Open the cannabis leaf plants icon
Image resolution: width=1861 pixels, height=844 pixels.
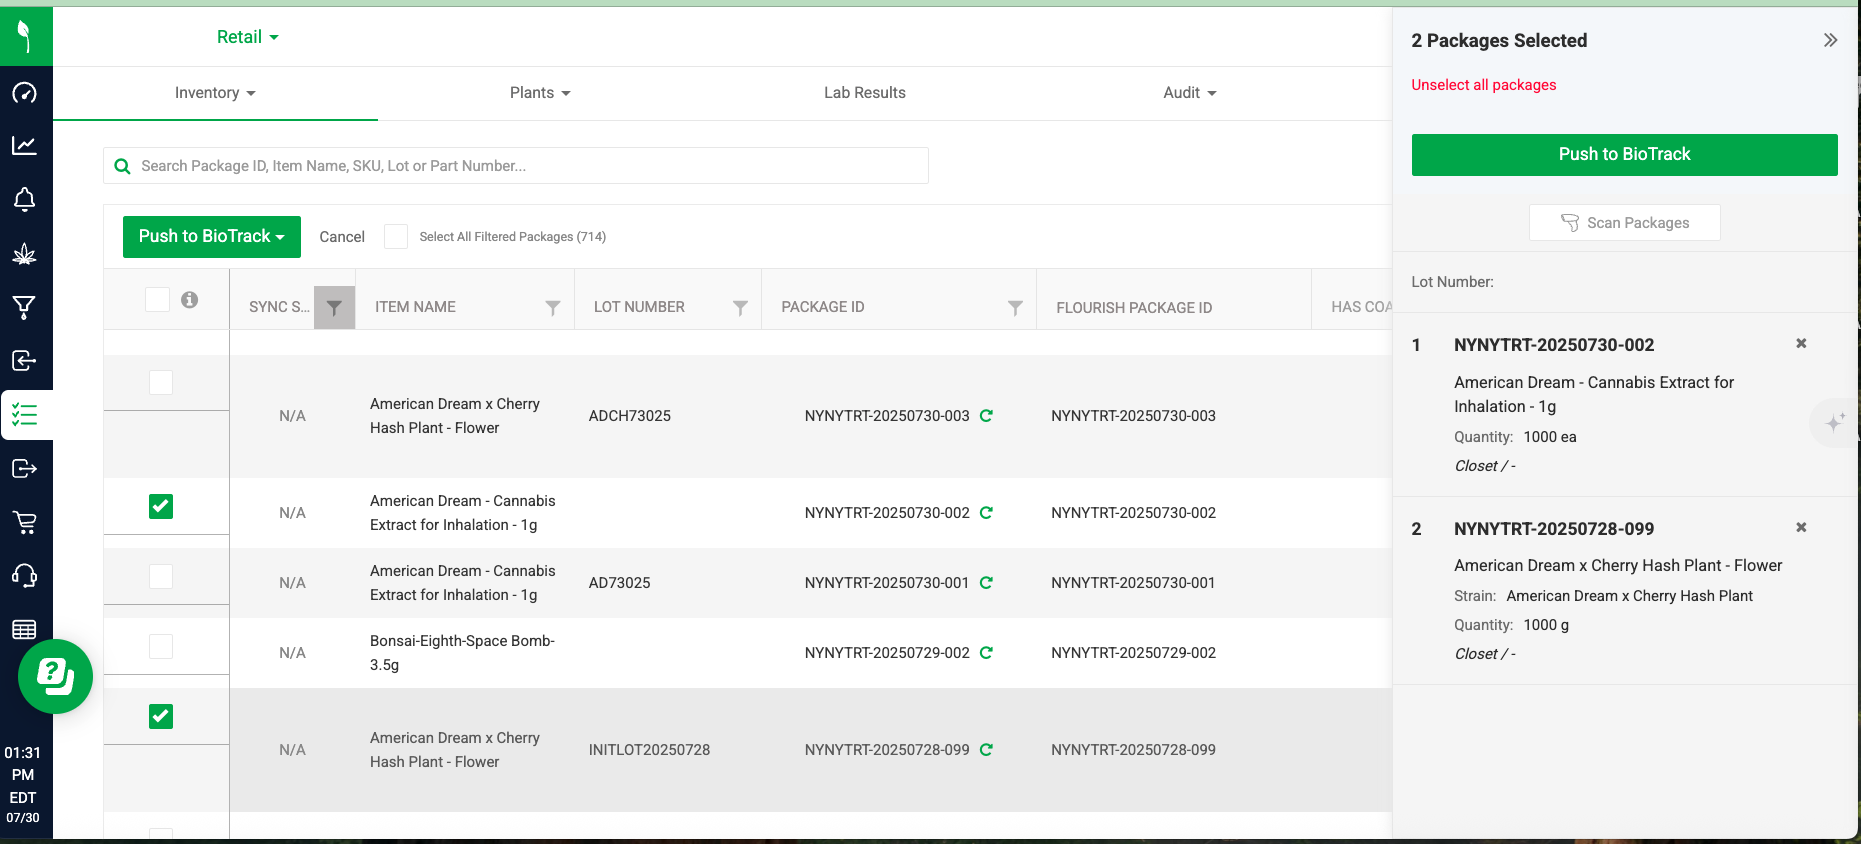pos(25,254)
